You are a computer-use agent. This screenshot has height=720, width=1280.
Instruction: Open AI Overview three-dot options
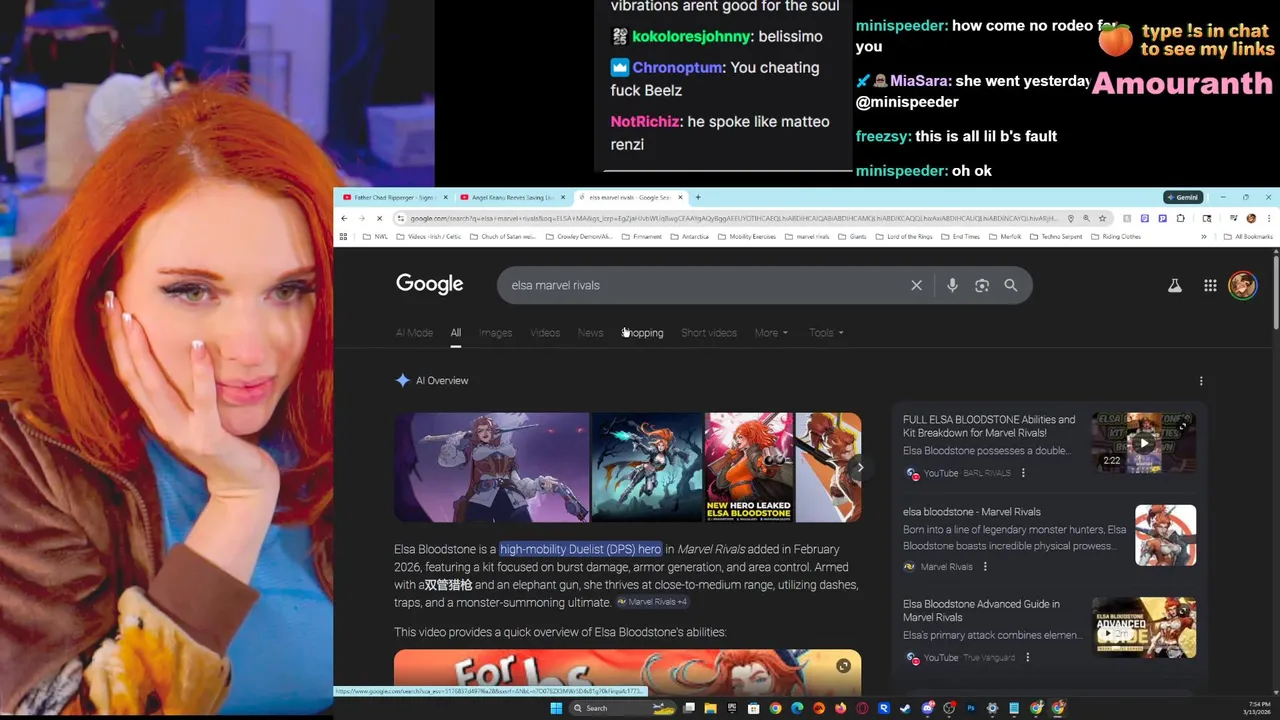(1201, 381)
